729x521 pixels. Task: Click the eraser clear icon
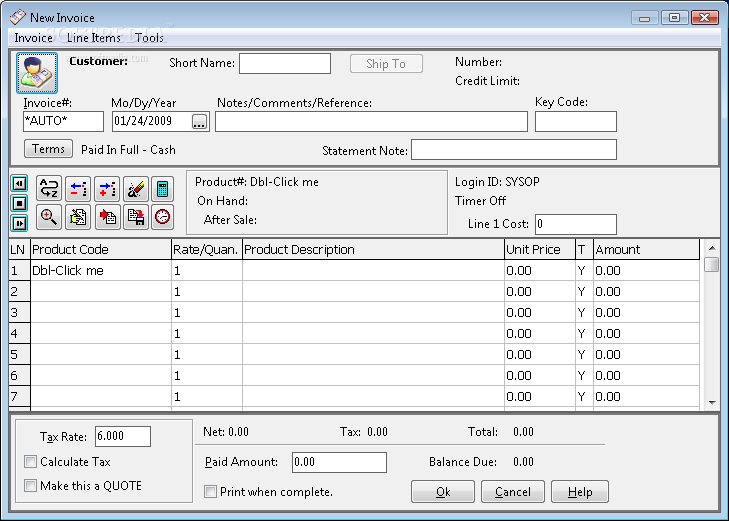[x=136, y=189]
